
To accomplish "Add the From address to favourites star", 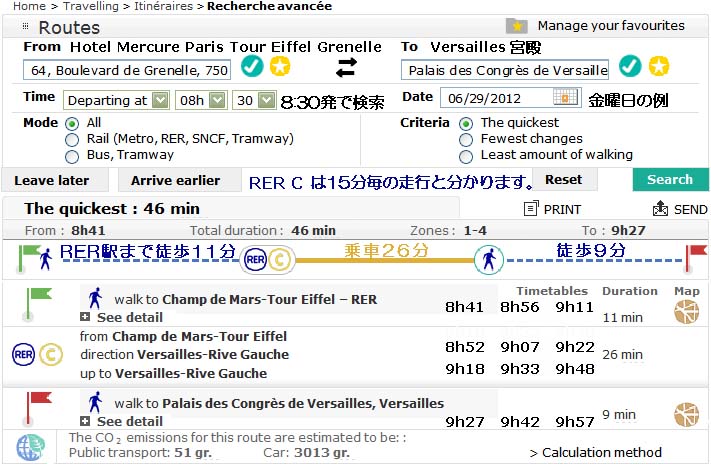I will pyautogui.click(x=280, y=66).
